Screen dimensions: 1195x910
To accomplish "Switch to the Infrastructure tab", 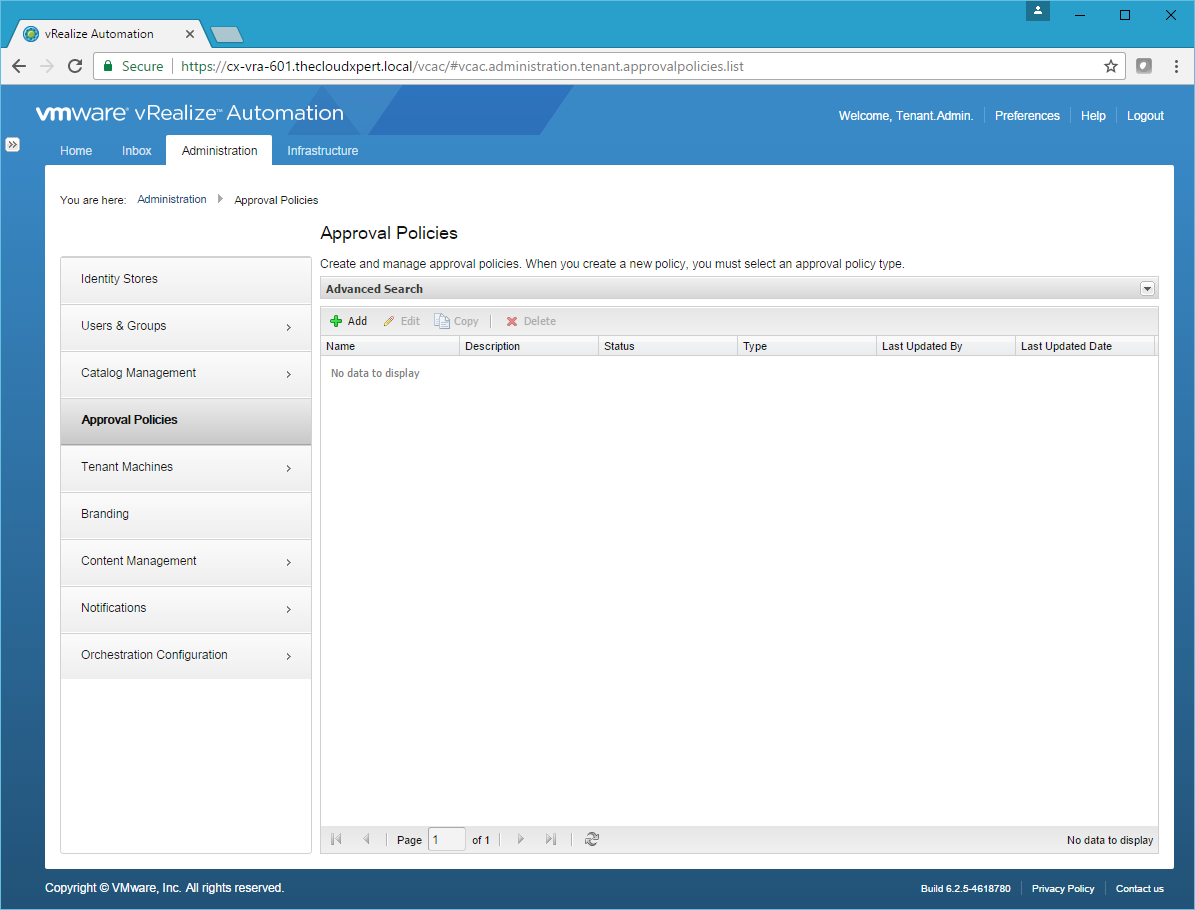I will point(322,151).
